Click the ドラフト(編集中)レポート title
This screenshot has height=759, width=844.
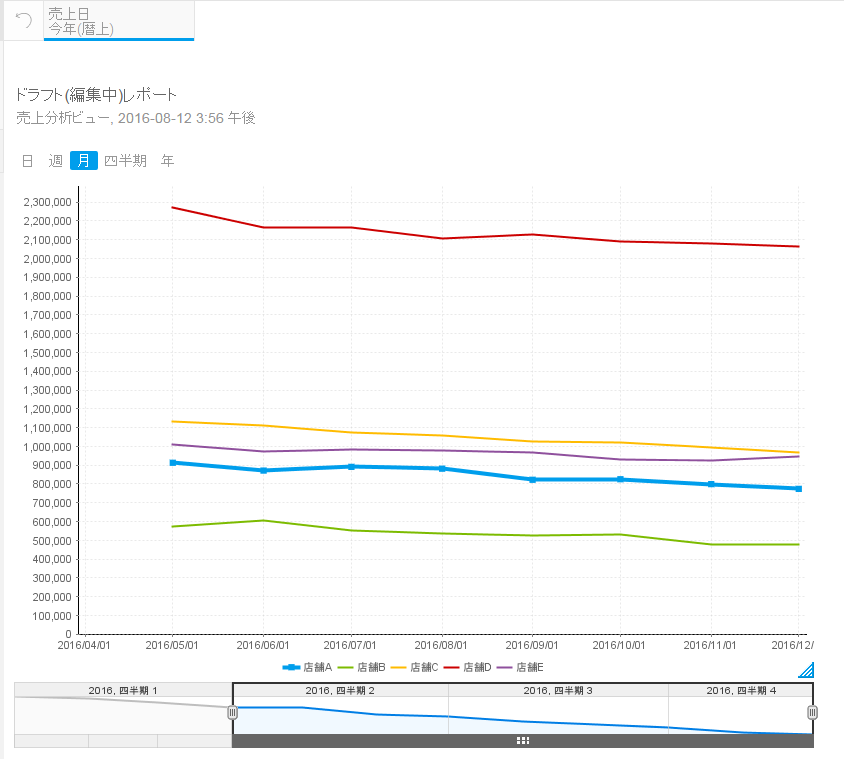tap(96, 95)
